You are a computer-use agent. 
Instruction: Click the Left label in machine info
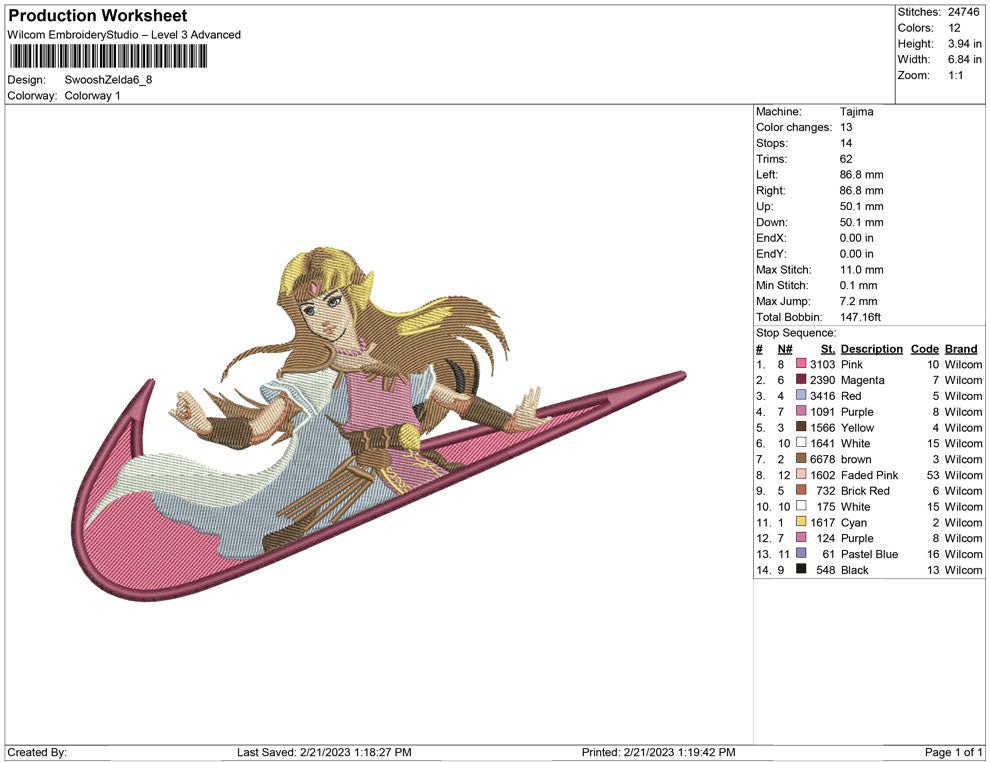click(x=766, y=174)
